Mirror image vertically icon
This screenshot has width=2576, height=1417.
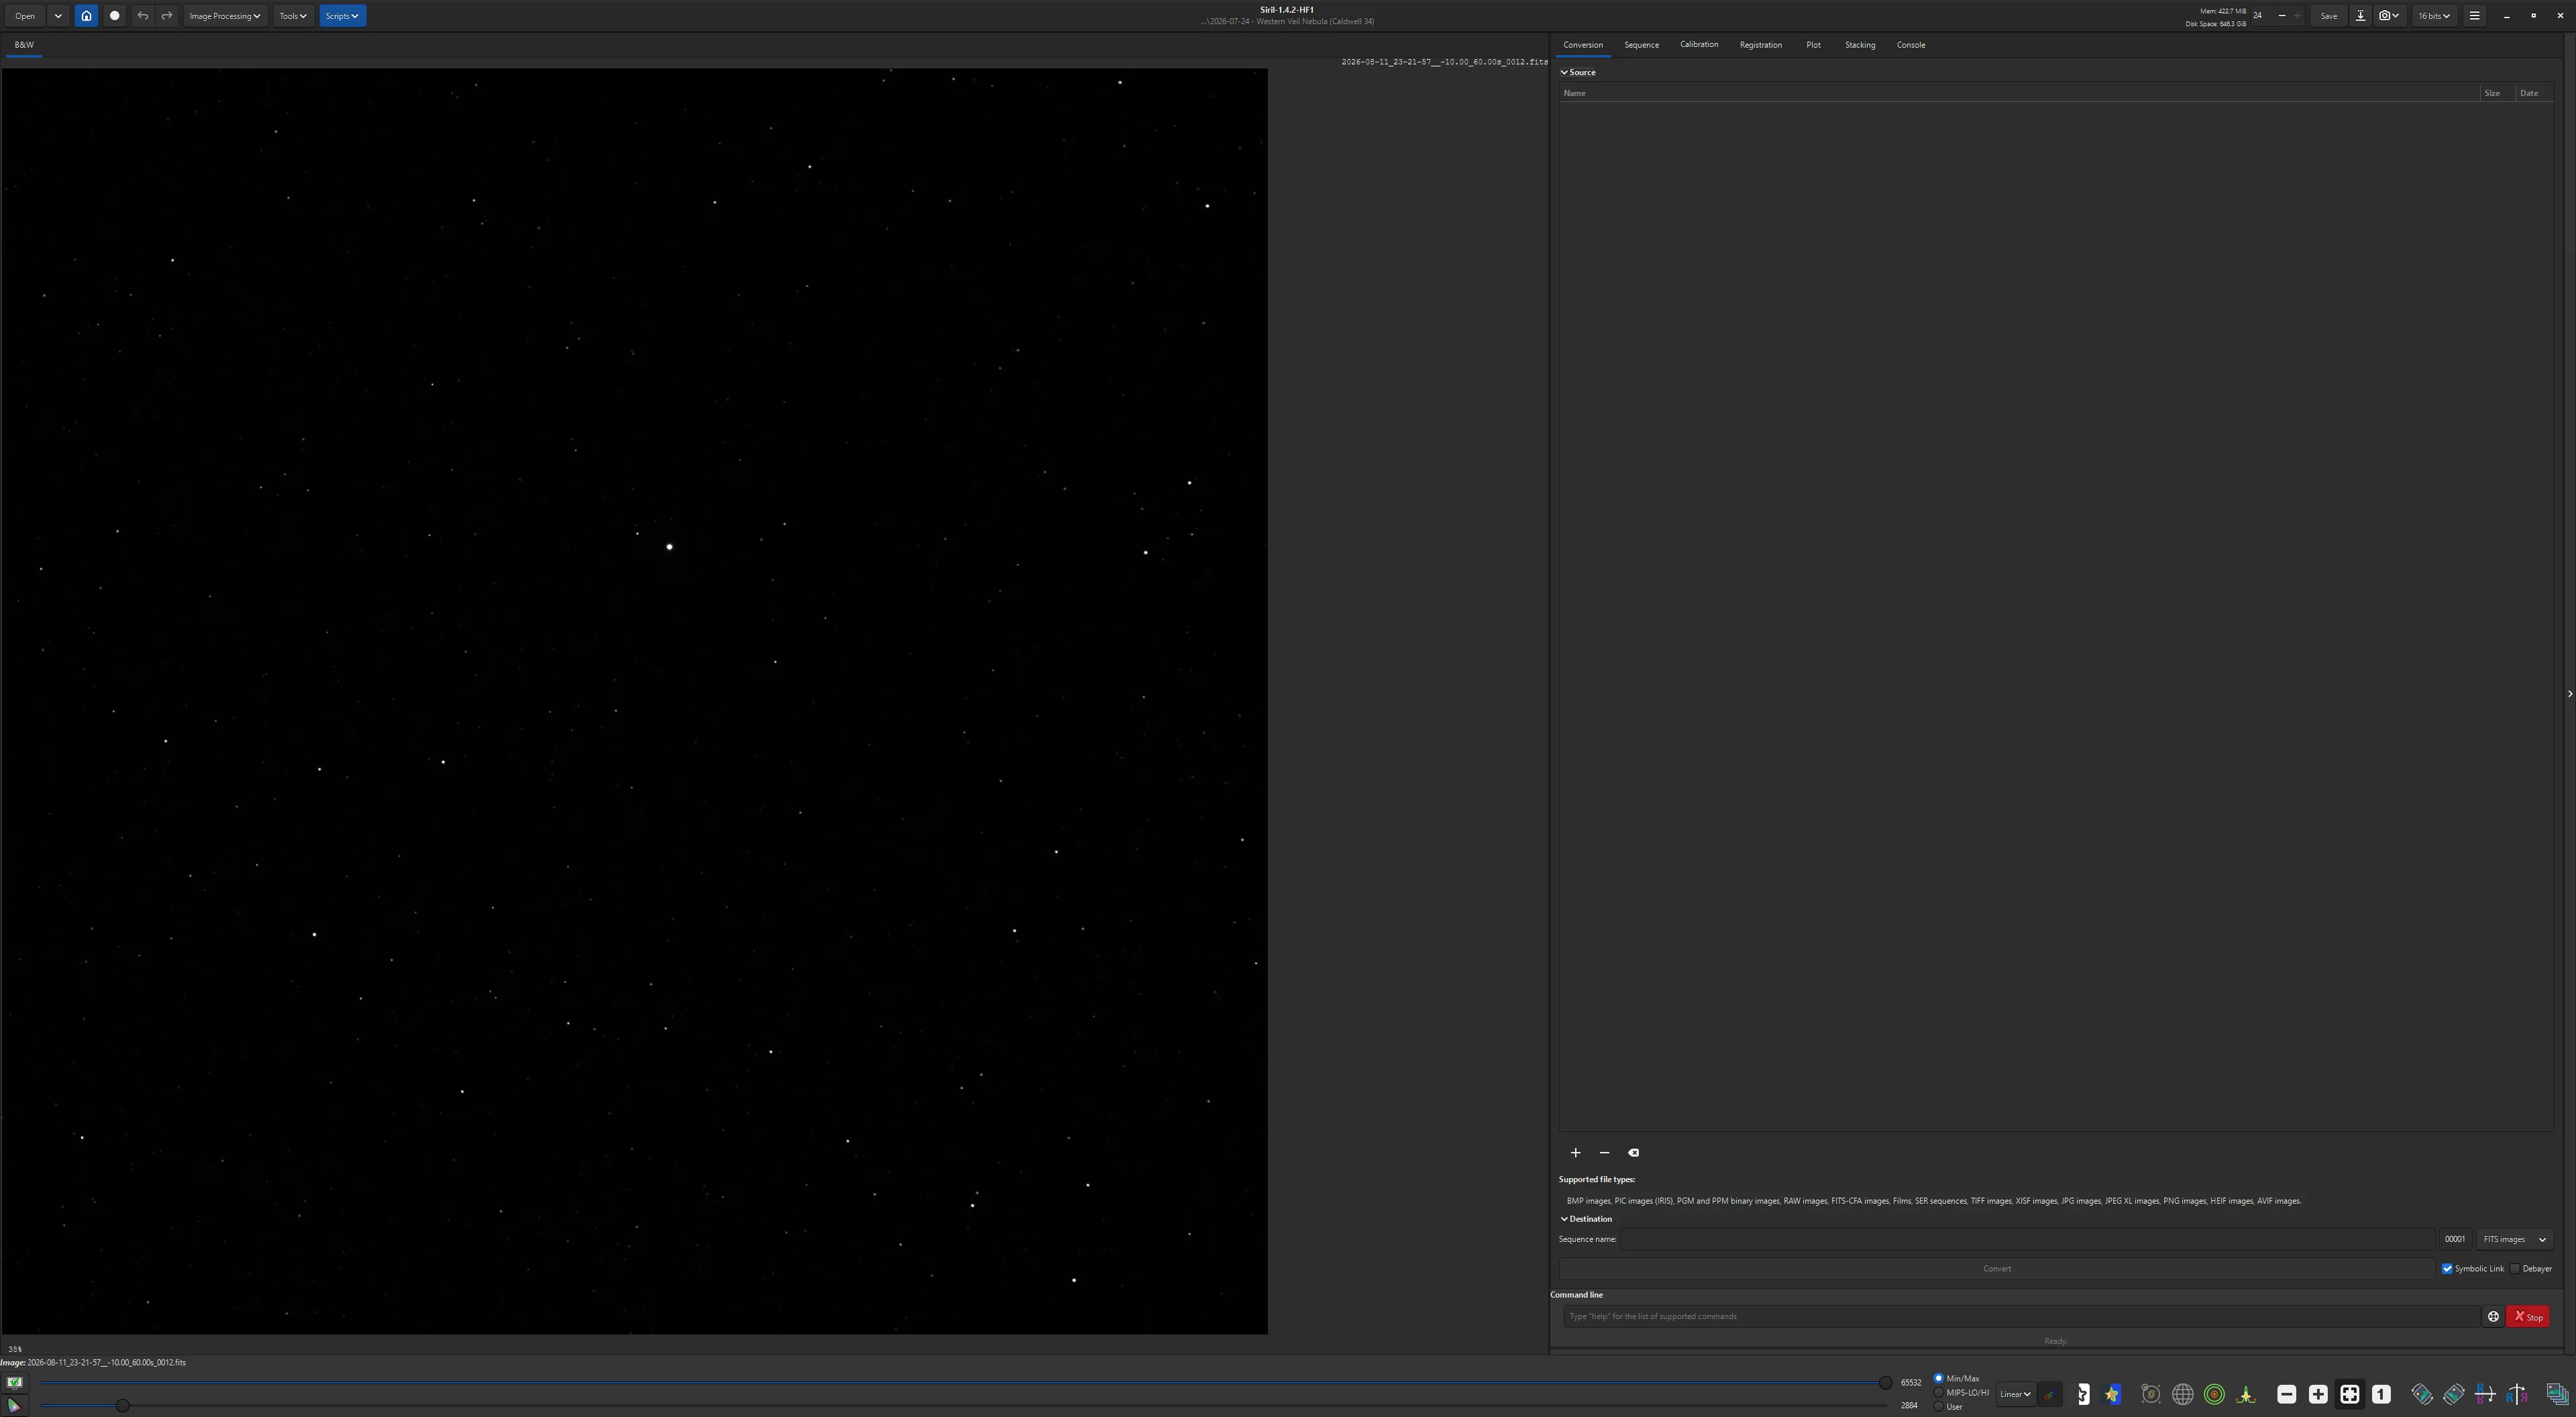click(x=2485, y=1394)
